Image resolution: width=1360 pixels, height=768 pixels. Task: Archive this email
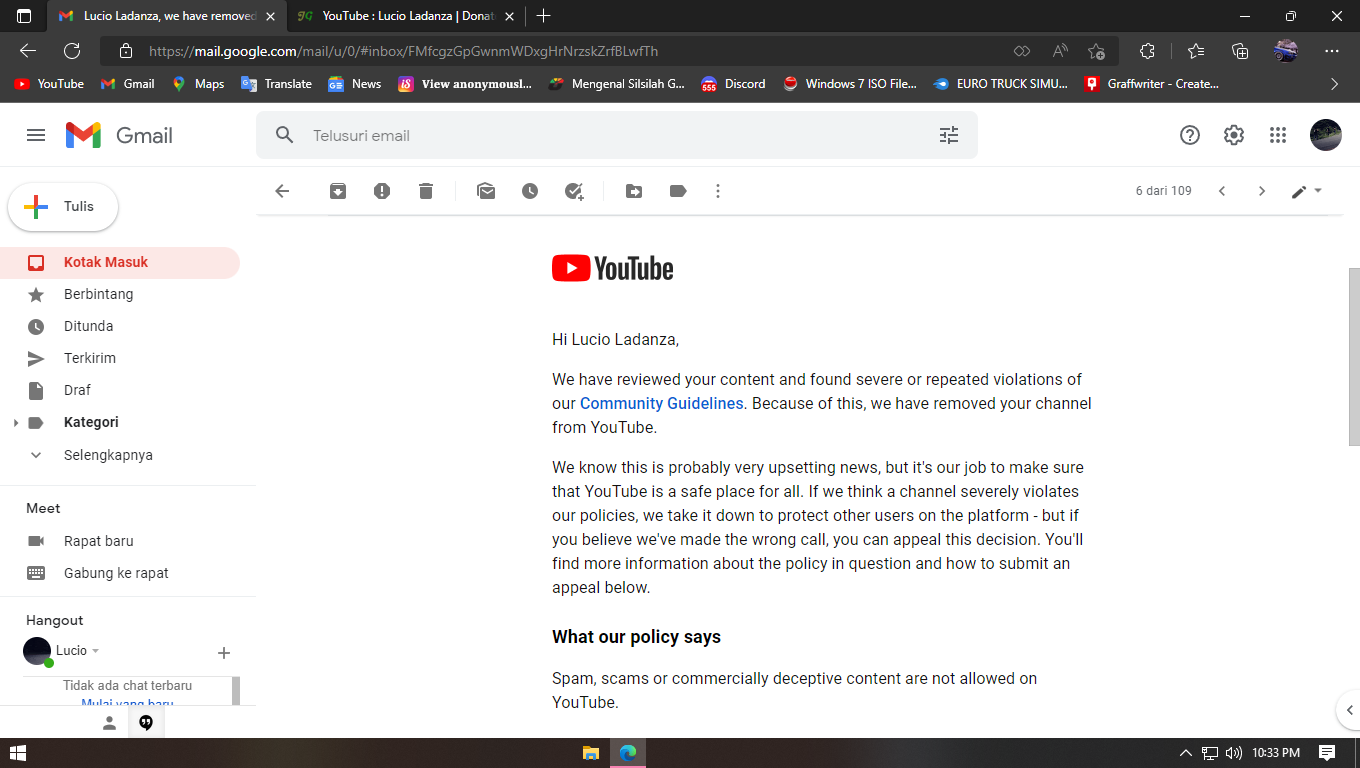coord(338,191)
